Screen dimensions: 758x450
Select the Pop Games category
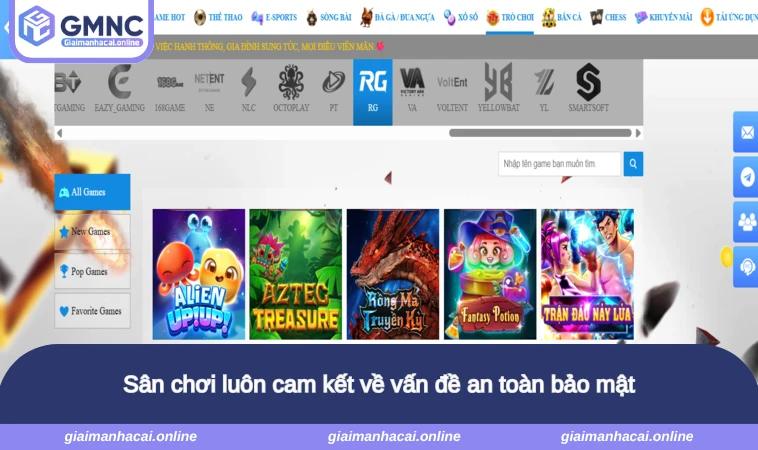pos(92,271)
